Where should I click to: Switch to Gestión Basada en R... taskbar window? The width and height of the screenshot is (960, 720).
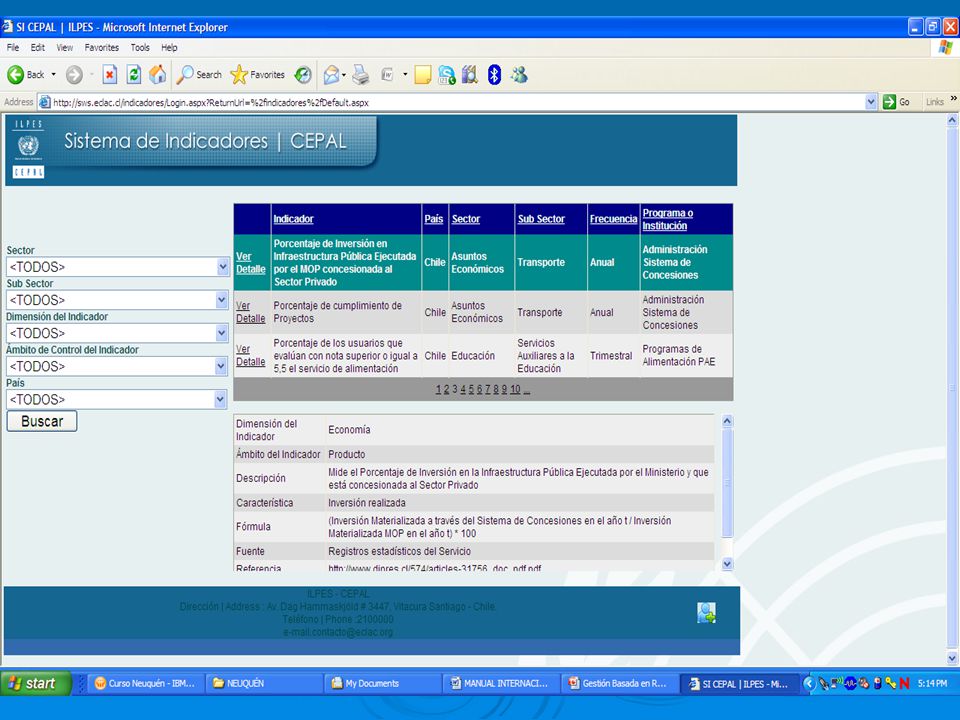click(x=618, y=683)
